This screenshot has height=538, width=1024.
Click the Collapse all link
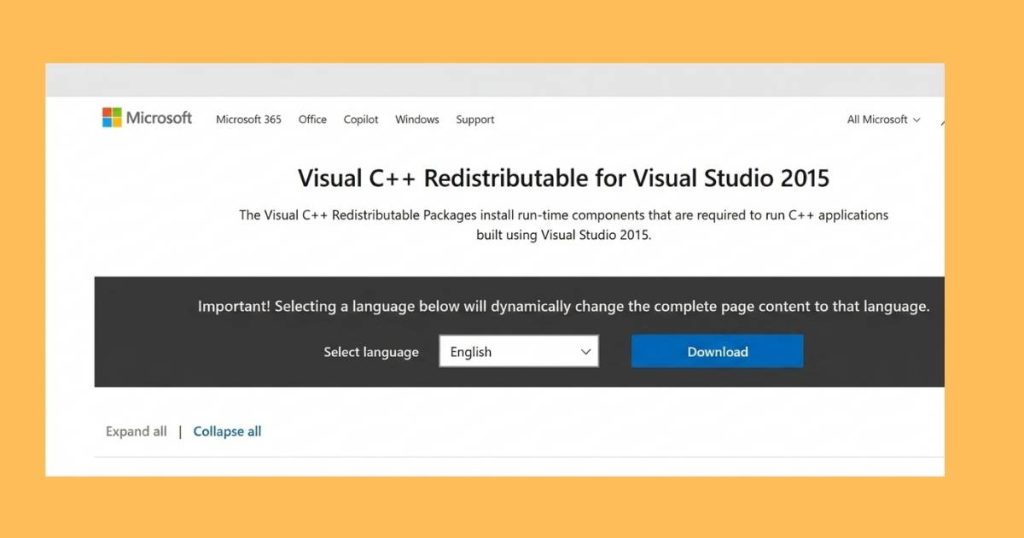pyautogui.click(x=227, y=432)
